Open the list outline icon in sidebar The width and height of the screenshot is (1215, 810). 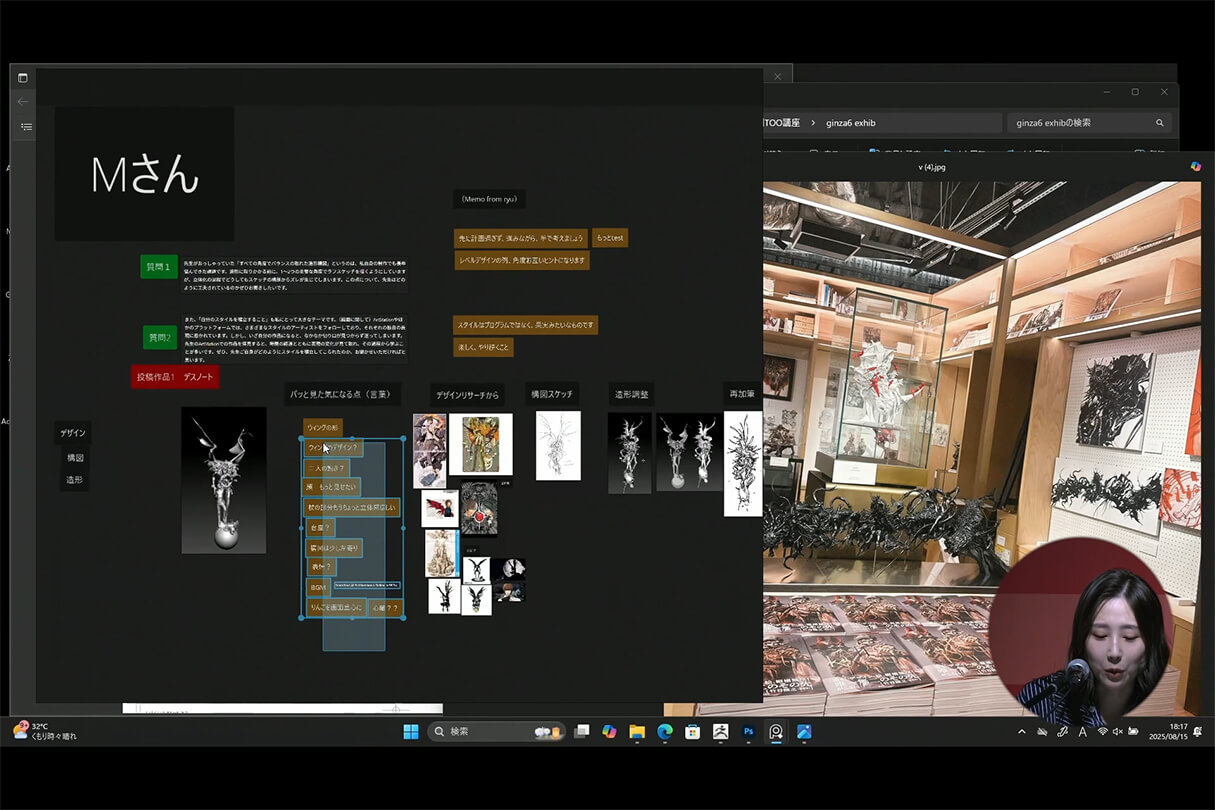[x=26, y=127]
